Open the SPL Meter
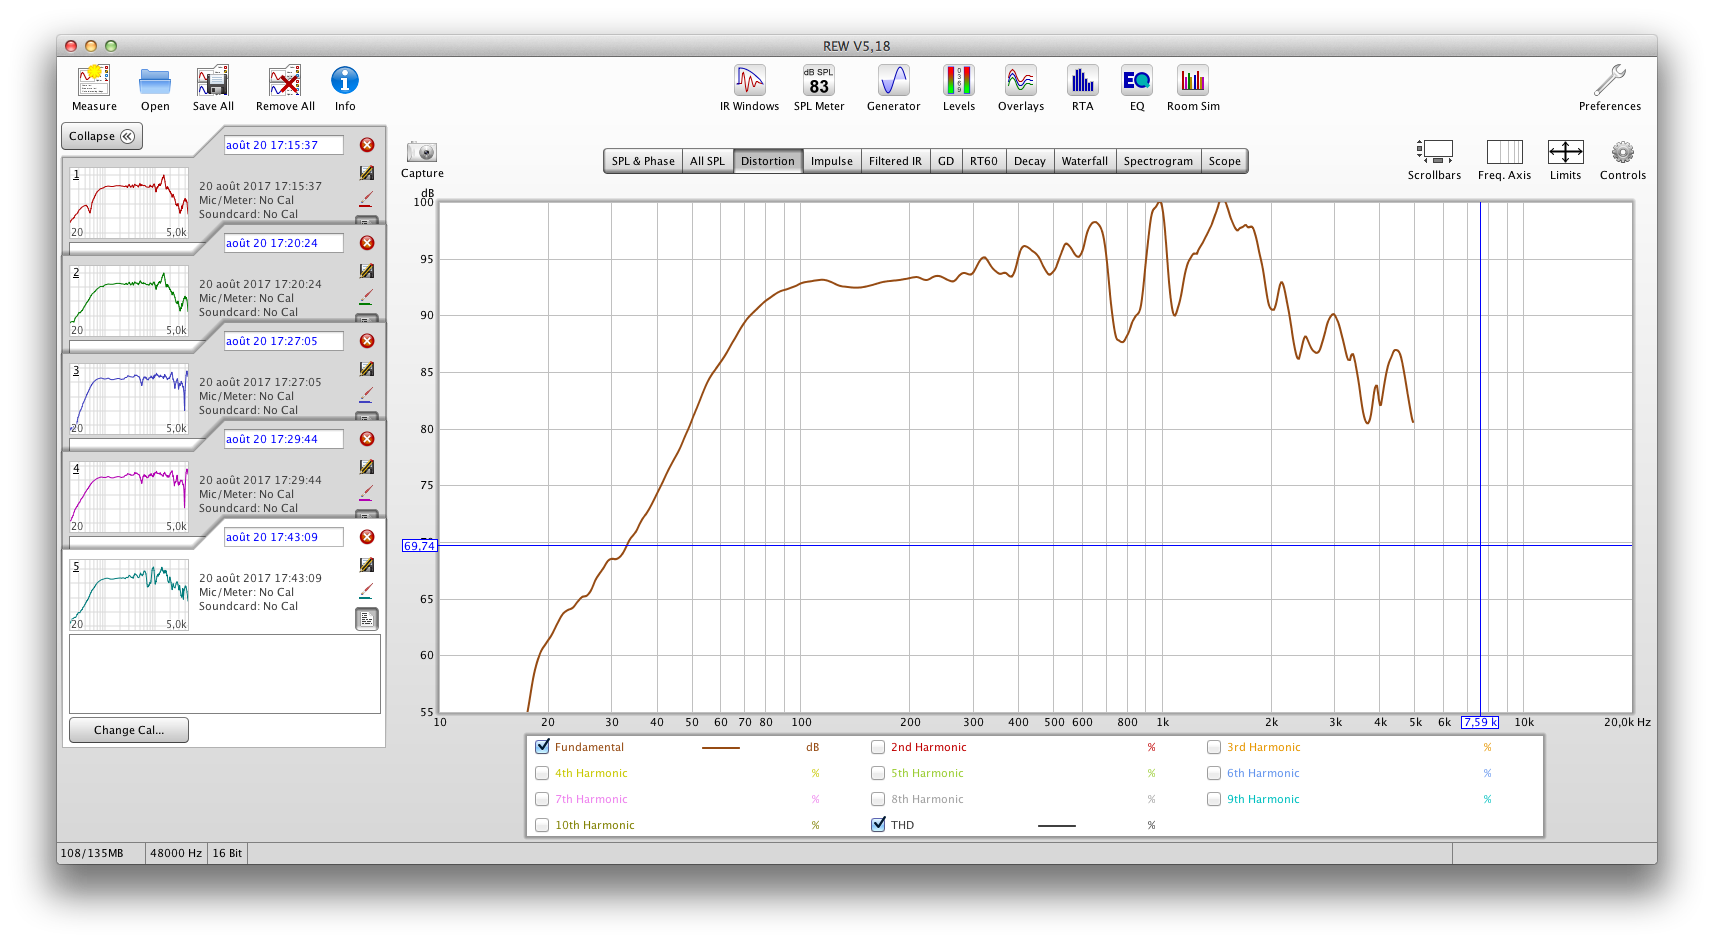The height and width of the screenshot is (943, 1714). pyautogui.click(x=819, y=81)
